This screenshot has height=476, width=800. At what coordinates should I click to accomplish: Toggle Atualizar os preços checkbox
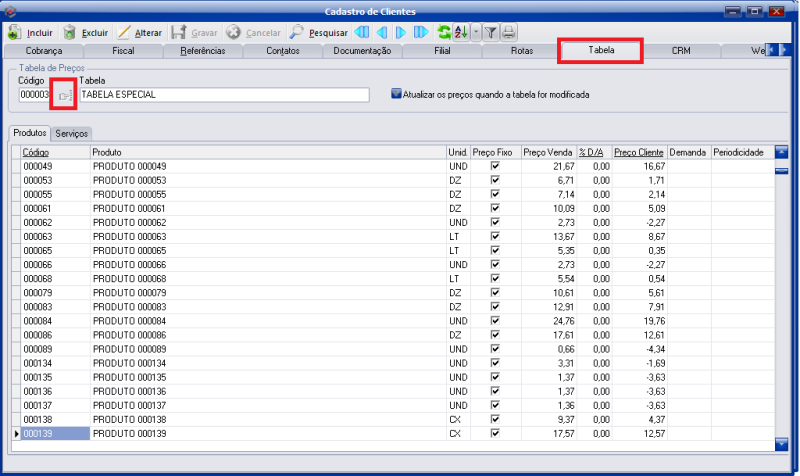click(396, 94)
